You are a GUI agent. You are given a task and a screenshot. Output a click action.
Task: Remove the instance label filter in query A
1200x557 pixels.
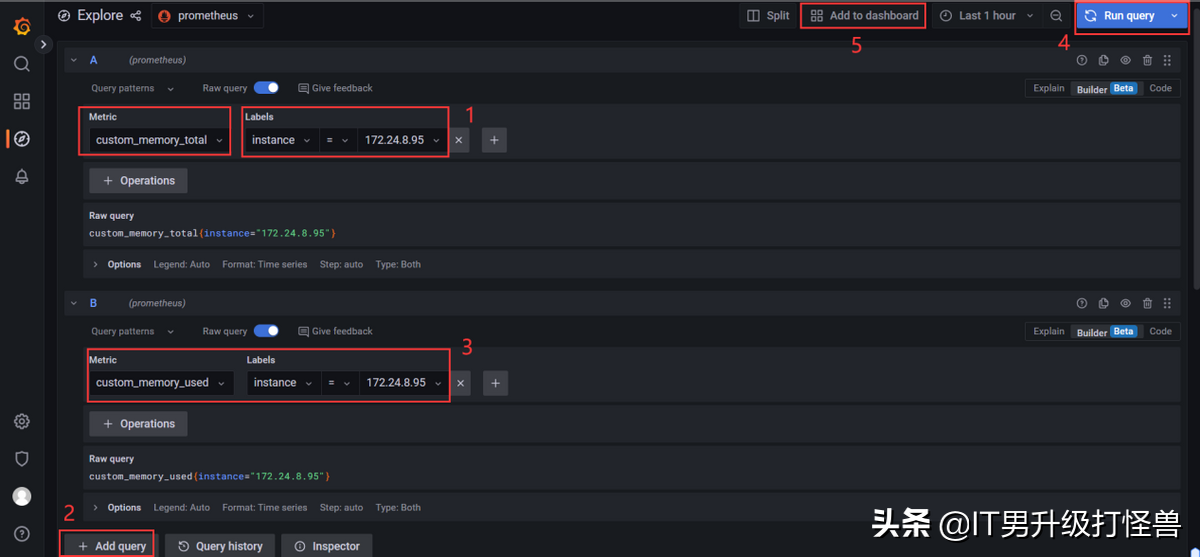click(x=459, y=140)
